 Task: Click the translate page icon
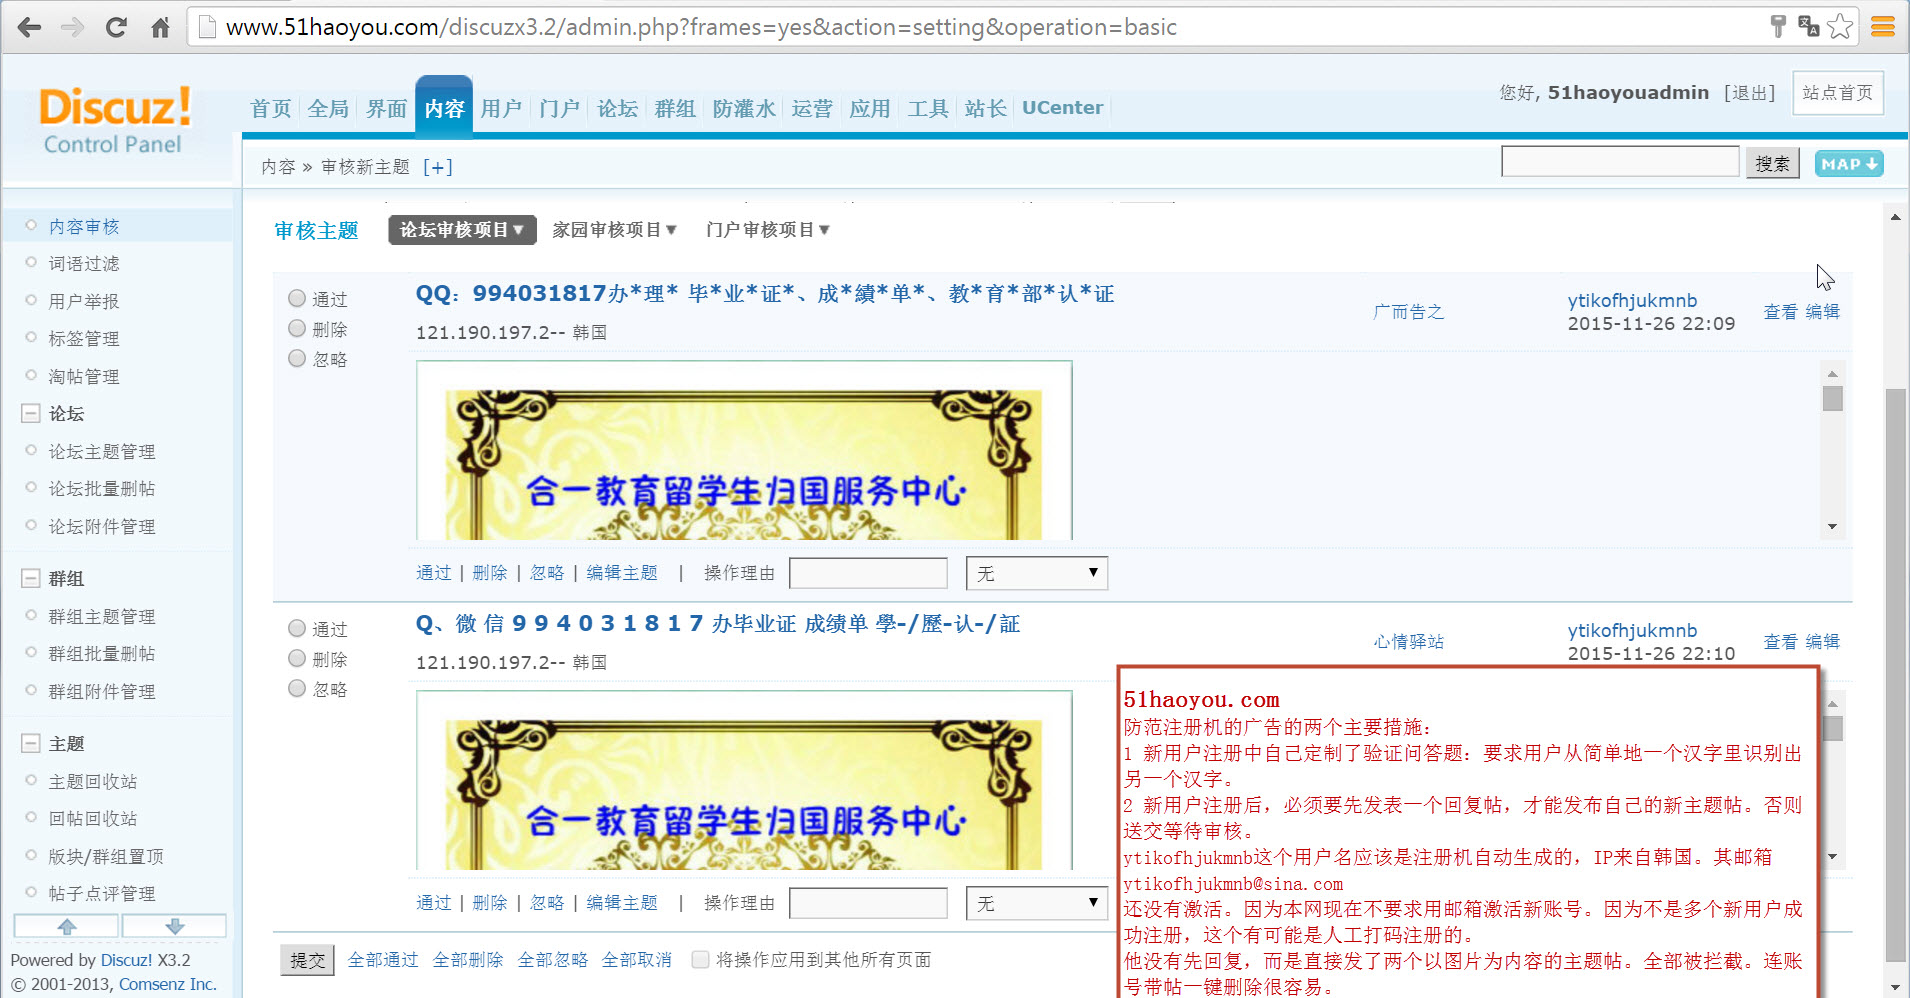coord(1808,27)
